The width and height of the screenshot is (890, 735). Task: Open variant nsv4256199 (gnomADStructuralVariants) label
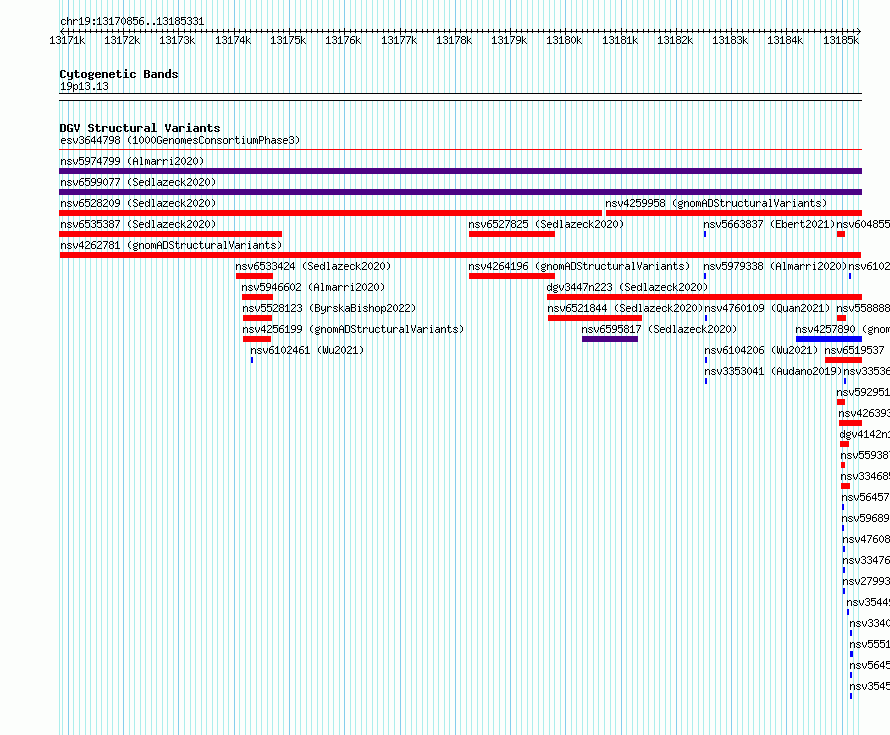[x=353, y=329]
